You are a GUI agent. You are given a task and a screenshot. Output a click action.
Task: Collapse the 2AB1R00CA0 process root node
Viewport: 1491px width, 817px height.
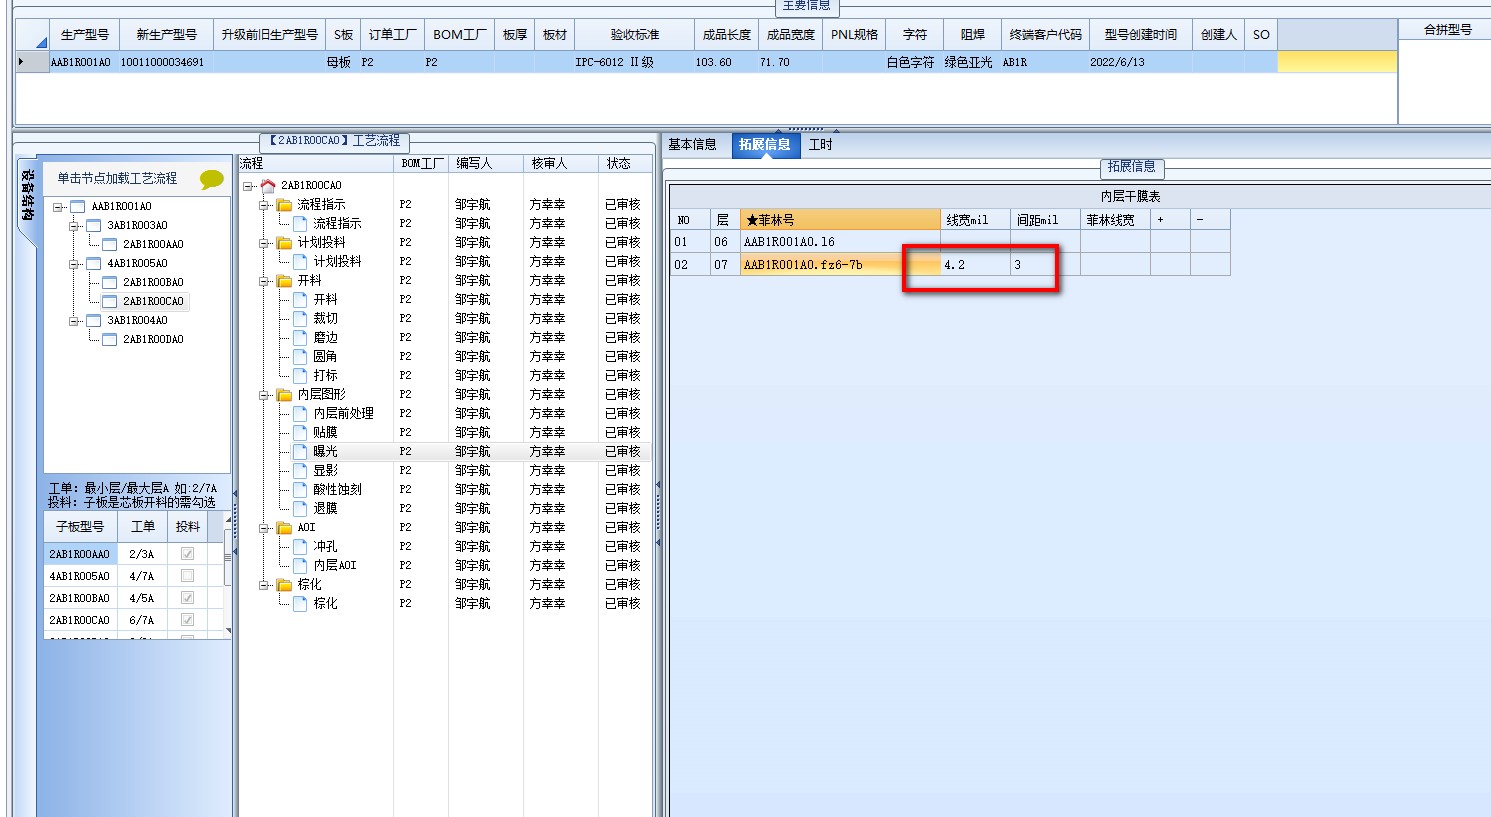pos(248,185)
